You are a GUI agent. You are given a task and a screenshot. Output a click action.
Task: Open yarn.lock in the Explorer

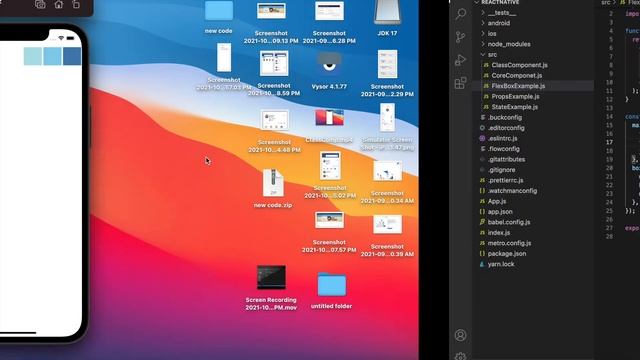tap(533, 264)
